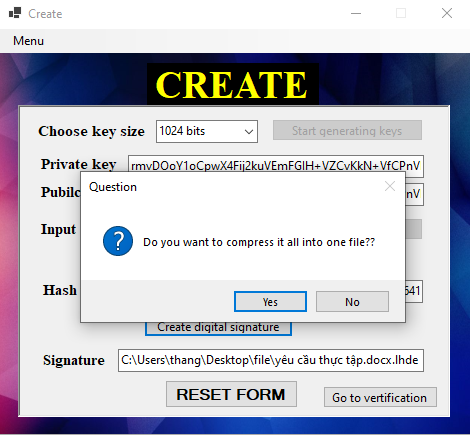Click the visible Public key field edge
This screenshot has width=470, height=435.
[414, 194]
